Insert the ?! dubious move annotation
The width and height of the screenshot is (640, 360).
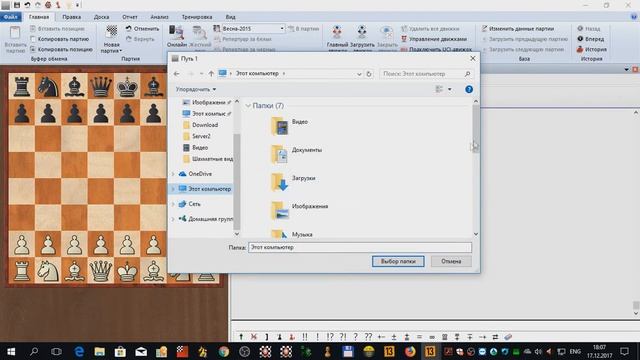(342, 337)
